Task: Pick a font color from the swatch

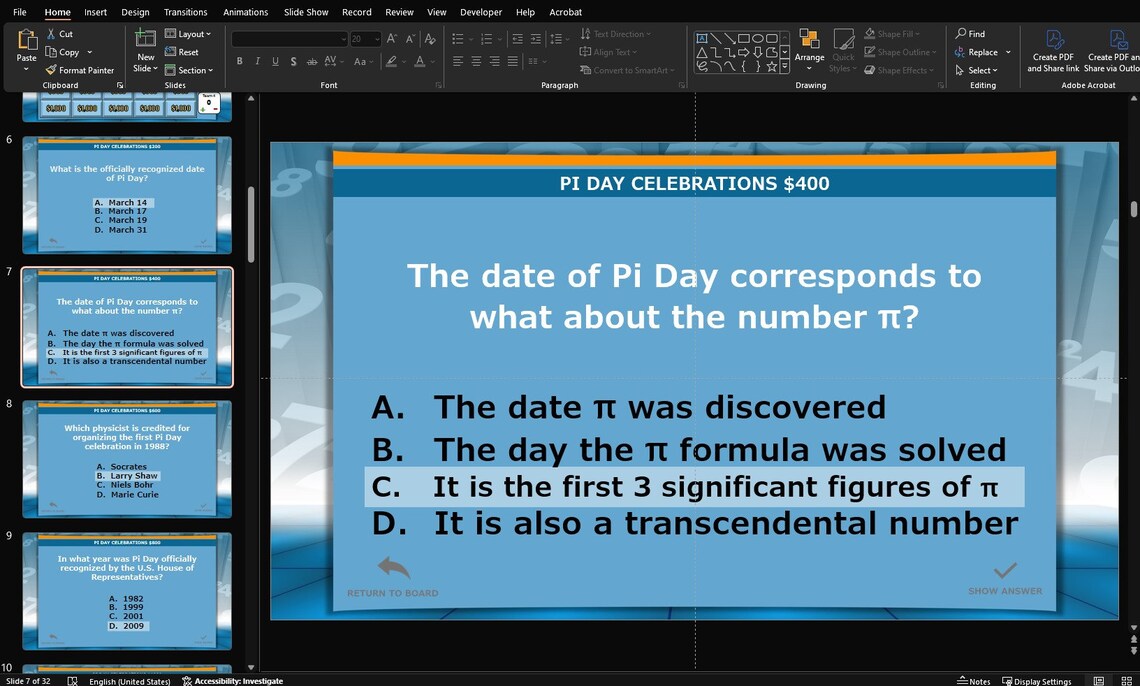Action: [419, 61]
